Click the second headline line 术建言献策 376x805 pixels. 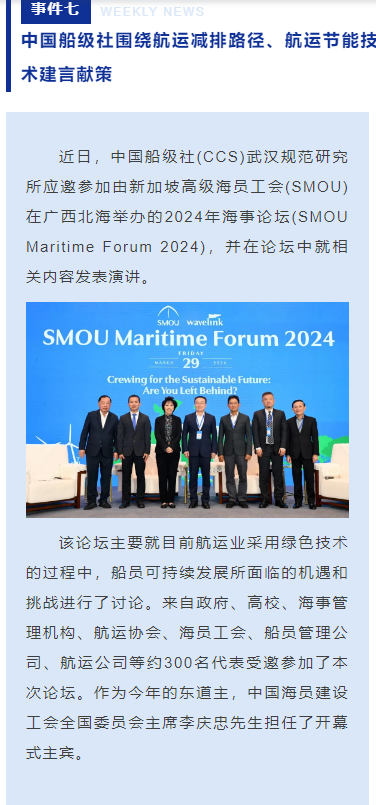pos(67,74)
